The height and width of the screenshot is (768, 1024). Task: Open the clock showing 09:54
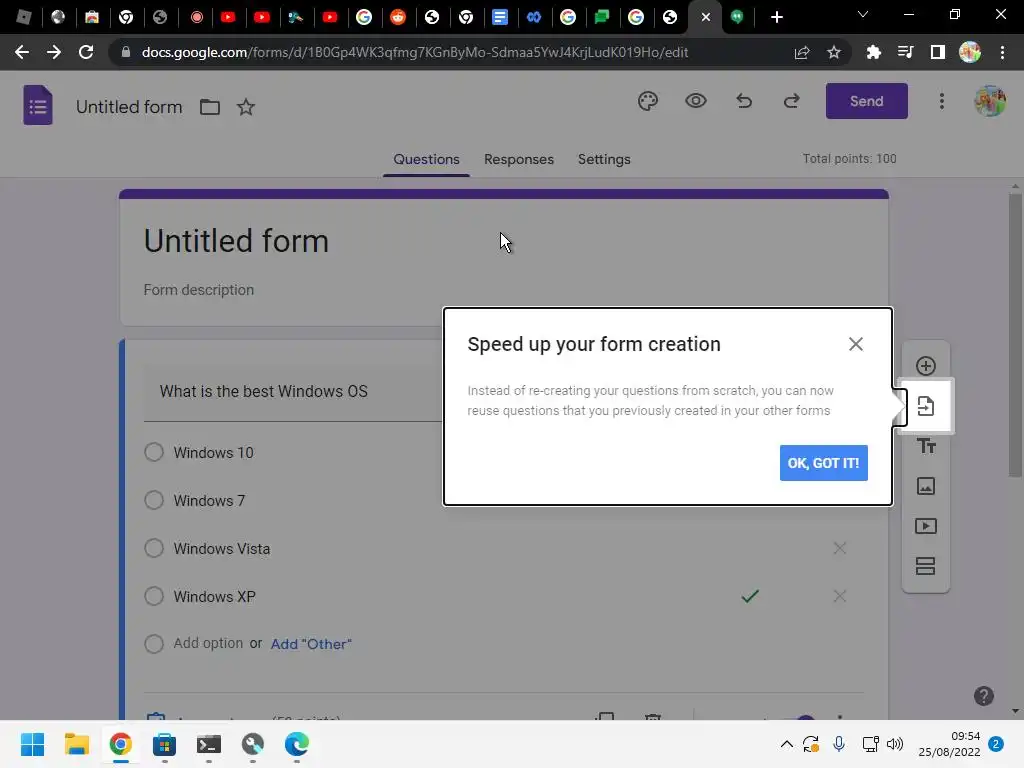(949, 744)
